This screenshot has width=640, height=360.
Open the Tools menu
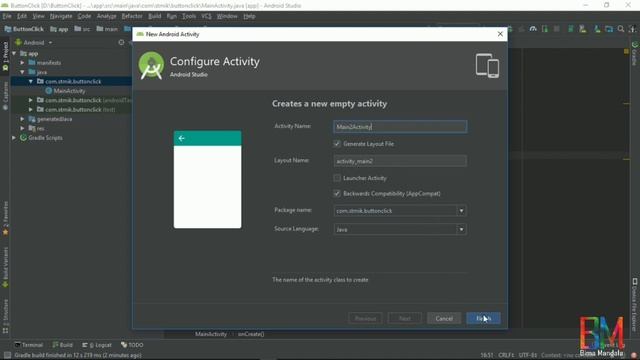tap(189, 16)
